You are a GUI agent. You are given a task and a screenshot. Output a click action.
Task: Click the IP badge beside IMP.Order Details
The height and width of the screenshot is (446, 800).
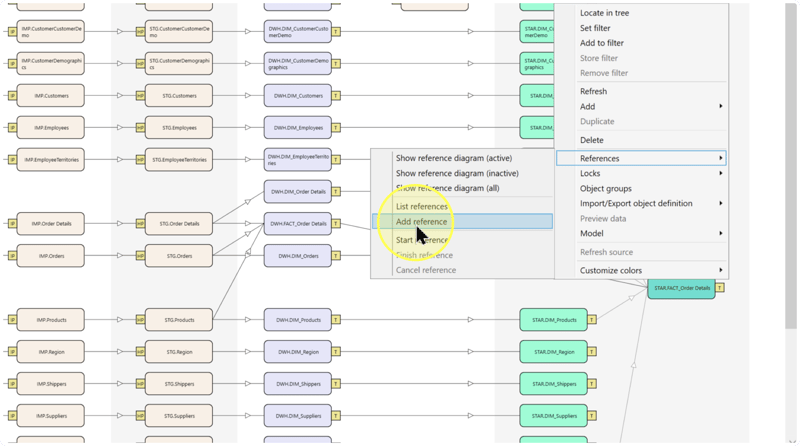[12, 224]
